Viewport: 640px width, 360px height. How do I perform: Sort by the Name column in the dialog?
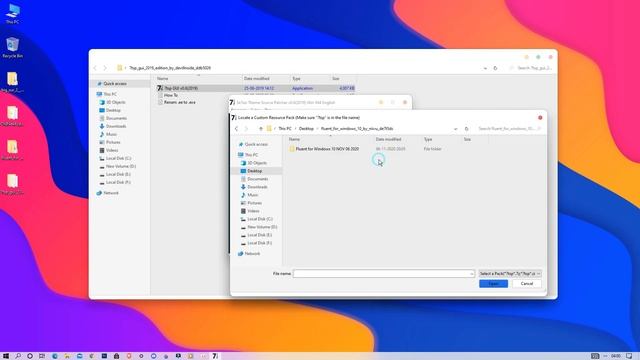(x=294, y=140)
